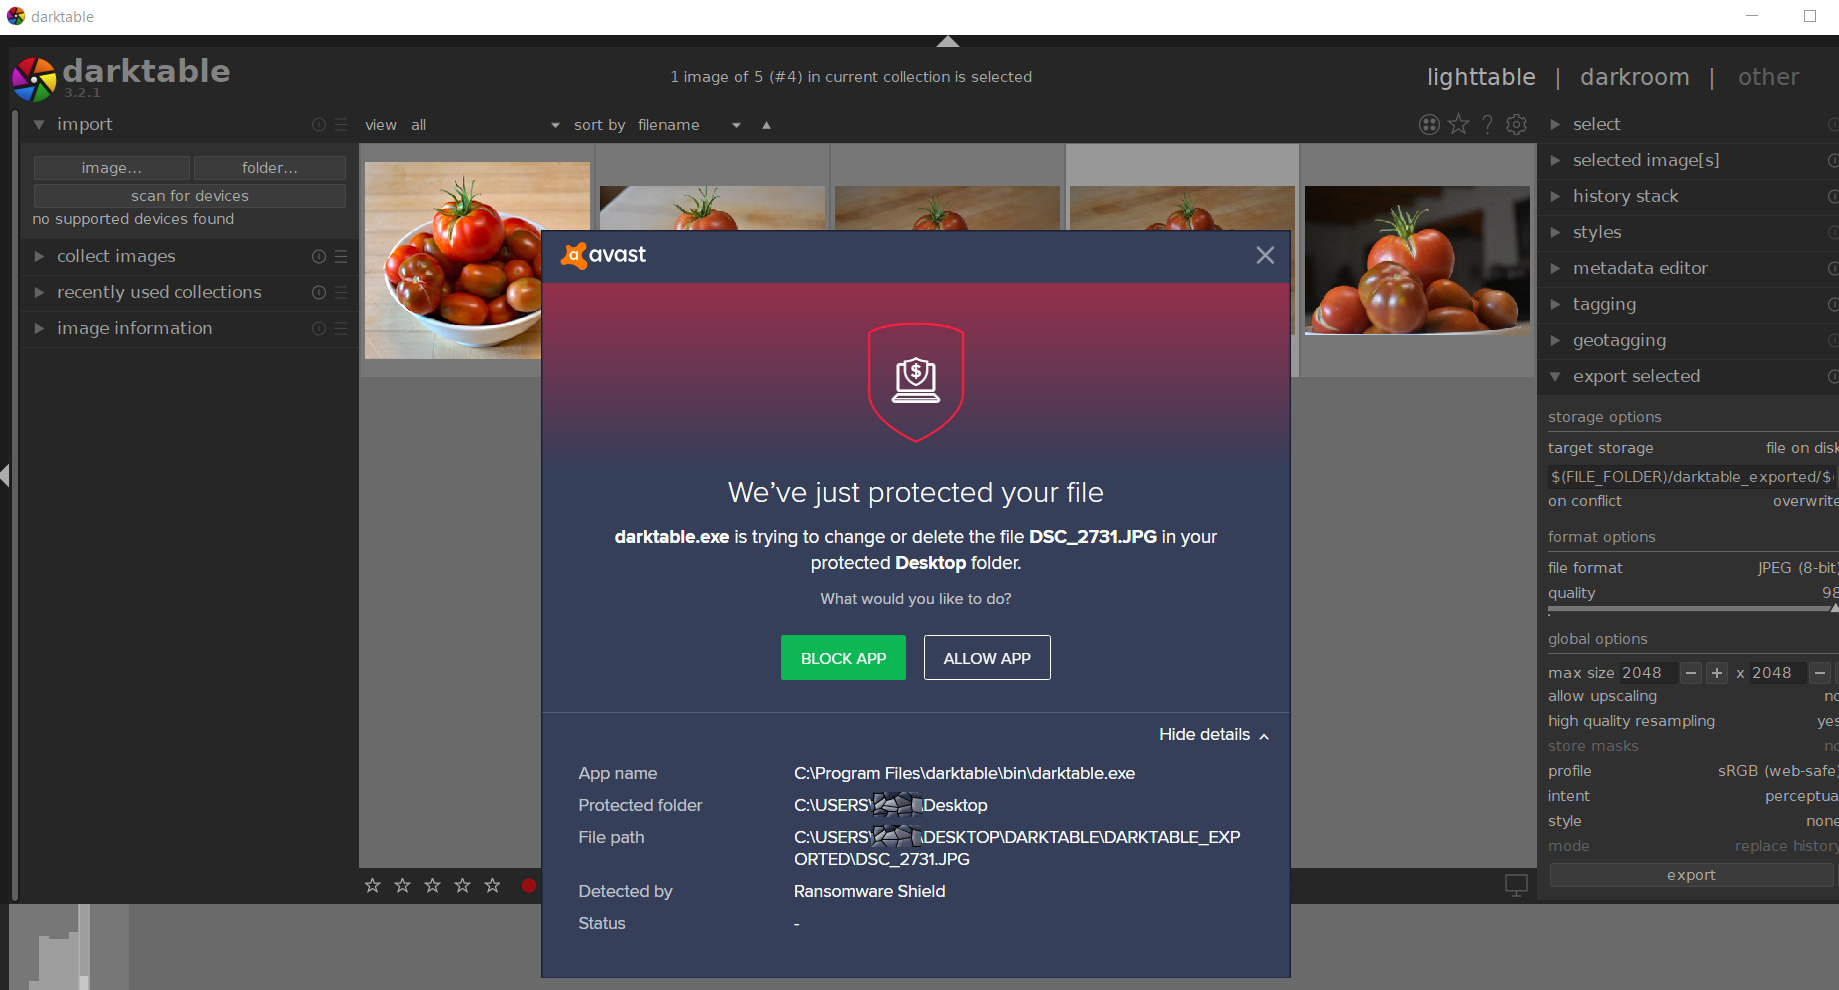The width and height of the screenshot is (1839, 990).
Task: Click the max size width field
Action: [1646, 673]
